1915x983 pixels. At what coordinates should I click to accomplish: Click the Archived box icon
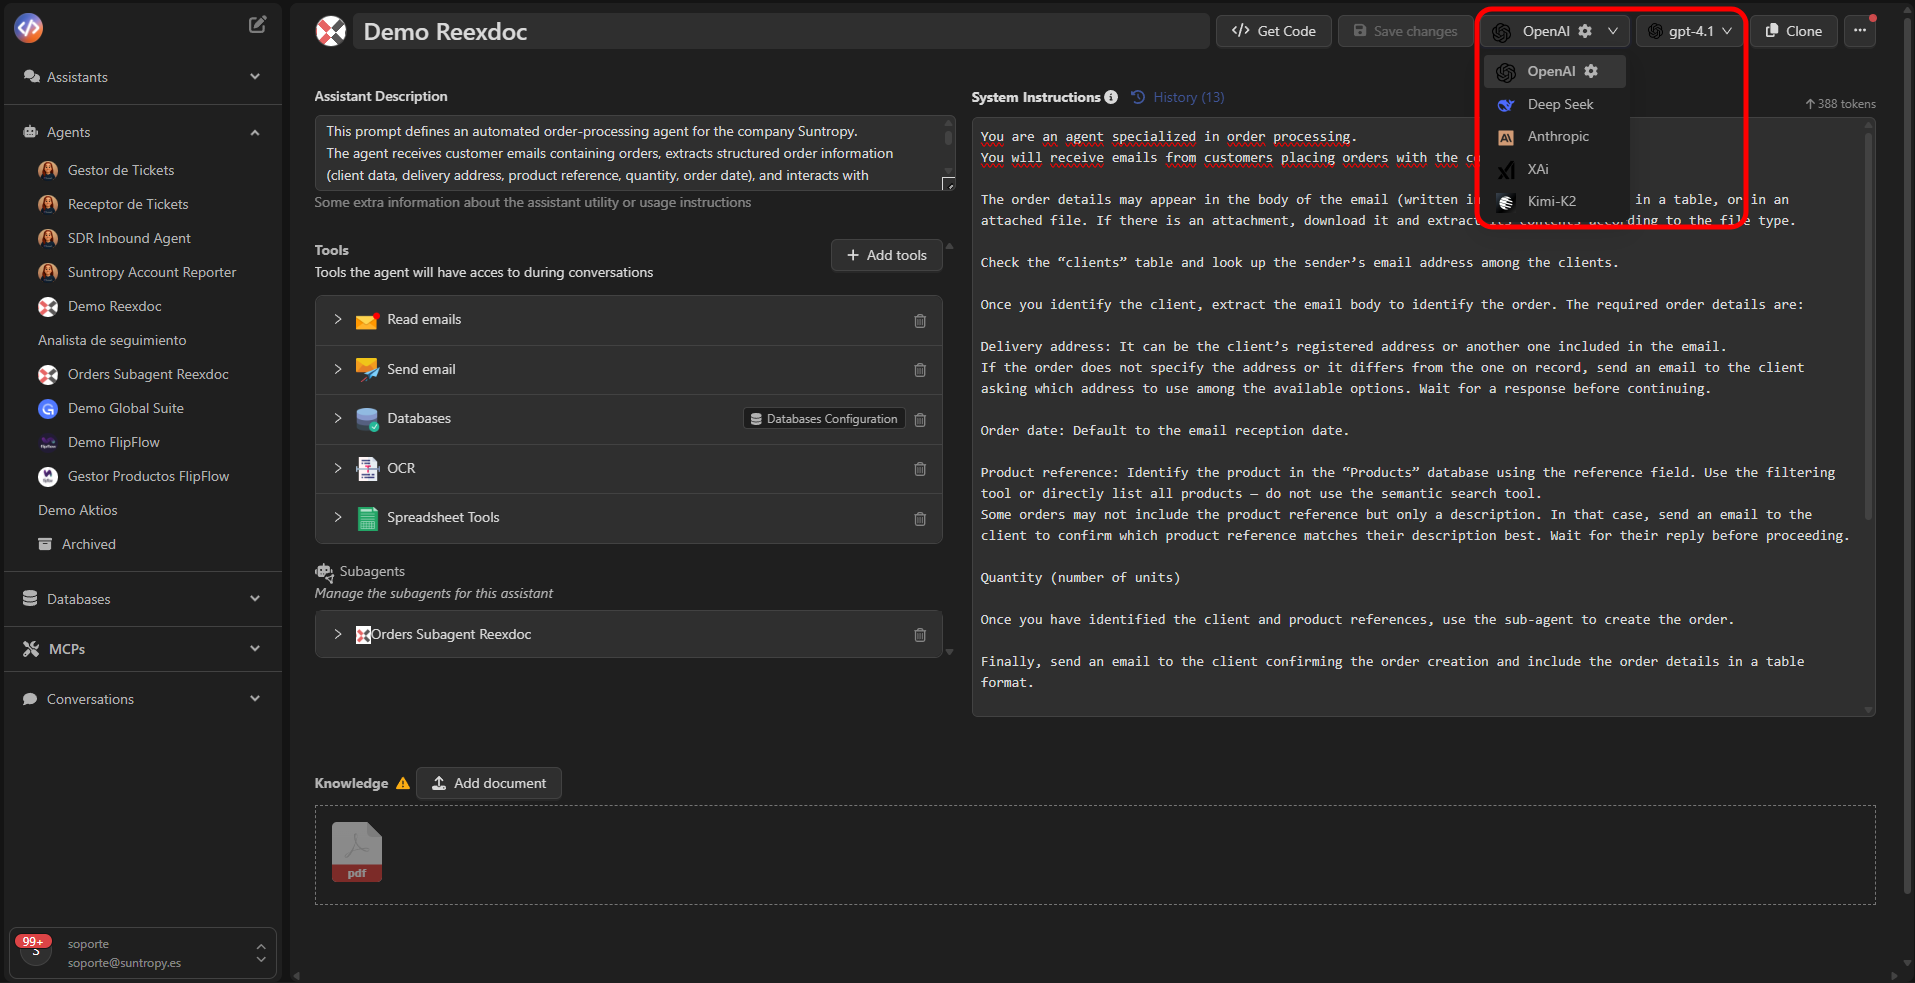pos(45,544)
